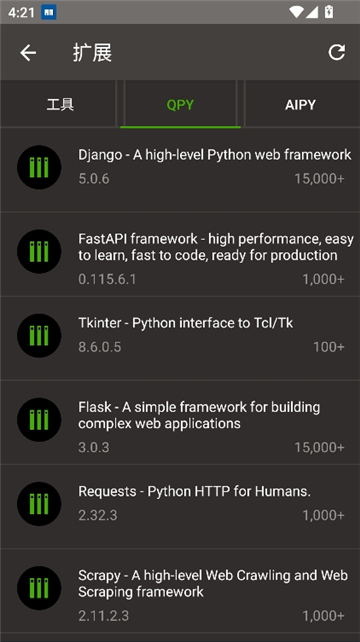
Task: Select the QPY tab
Action: (180, 104)
